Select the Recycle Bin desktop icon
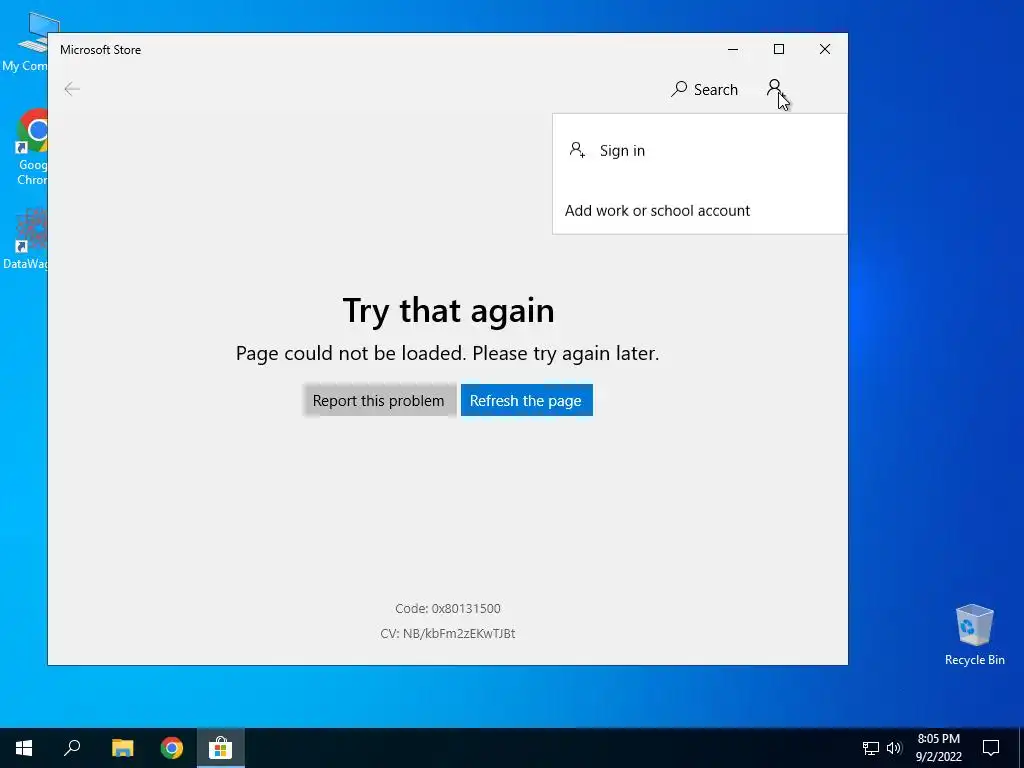The image size is (1024, 768). 974,635
